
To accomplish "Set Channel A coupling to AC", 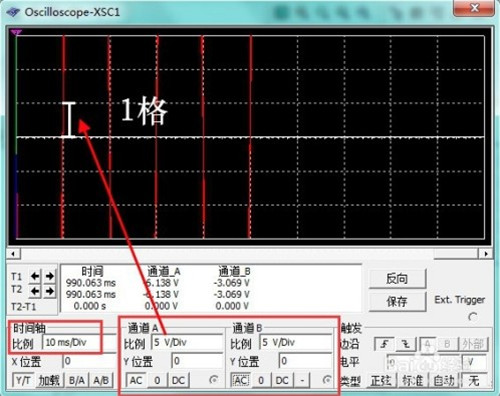I will click(x=136, y=380).
